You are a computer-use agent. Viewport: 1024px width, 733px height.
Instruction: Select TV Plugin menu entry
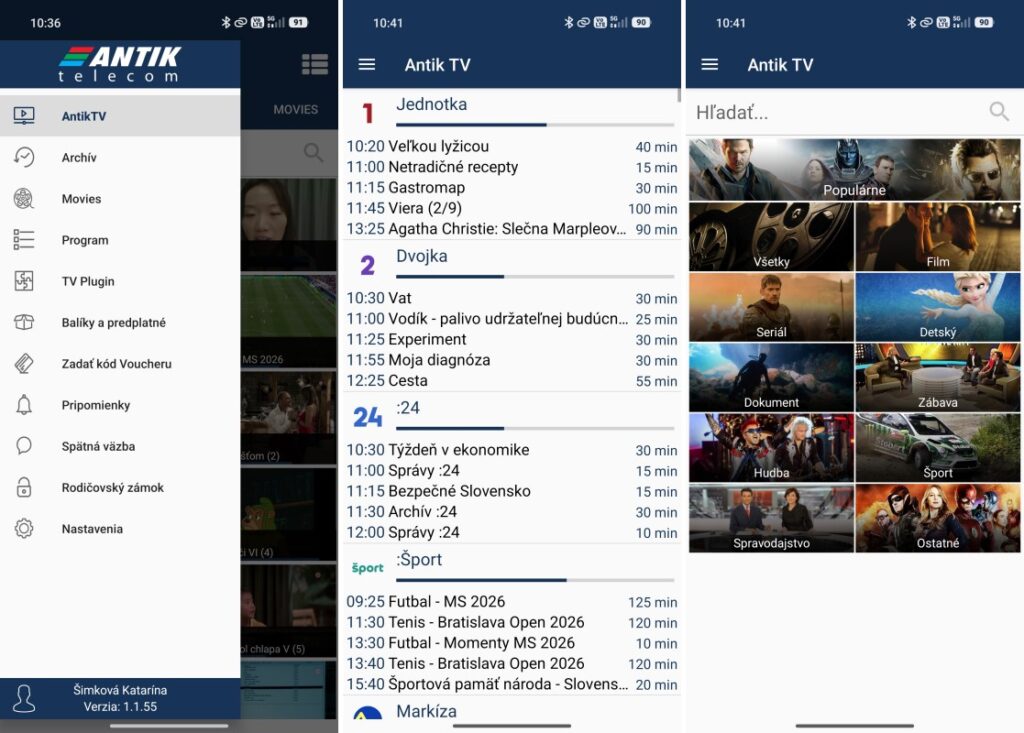(x=120, y=280)
